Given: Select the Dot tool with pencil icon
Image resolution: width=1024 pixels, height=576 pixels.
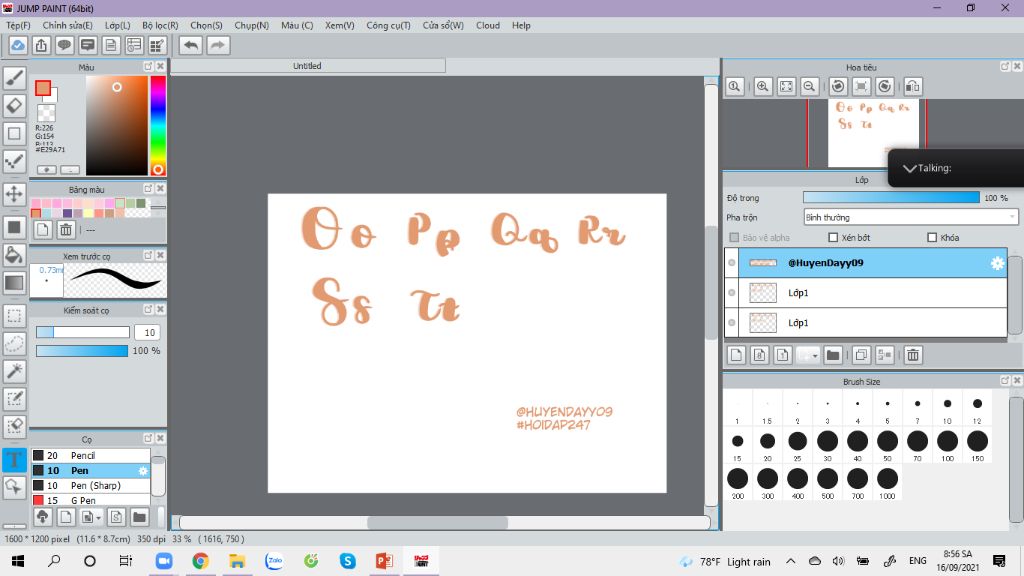Looking at the screenshot, I should point(14,161).
